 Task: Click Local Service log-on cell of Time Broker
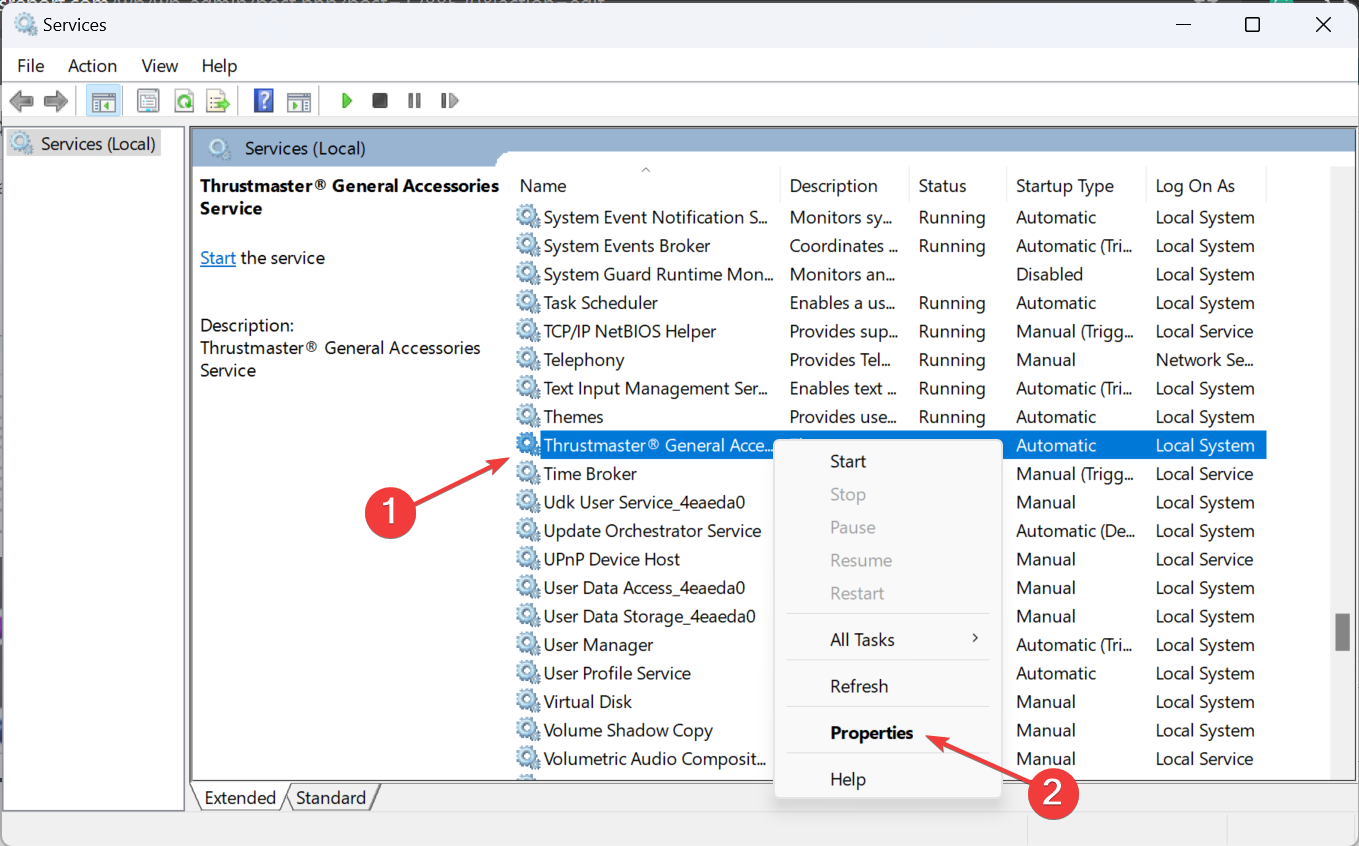coord(1204,473)
